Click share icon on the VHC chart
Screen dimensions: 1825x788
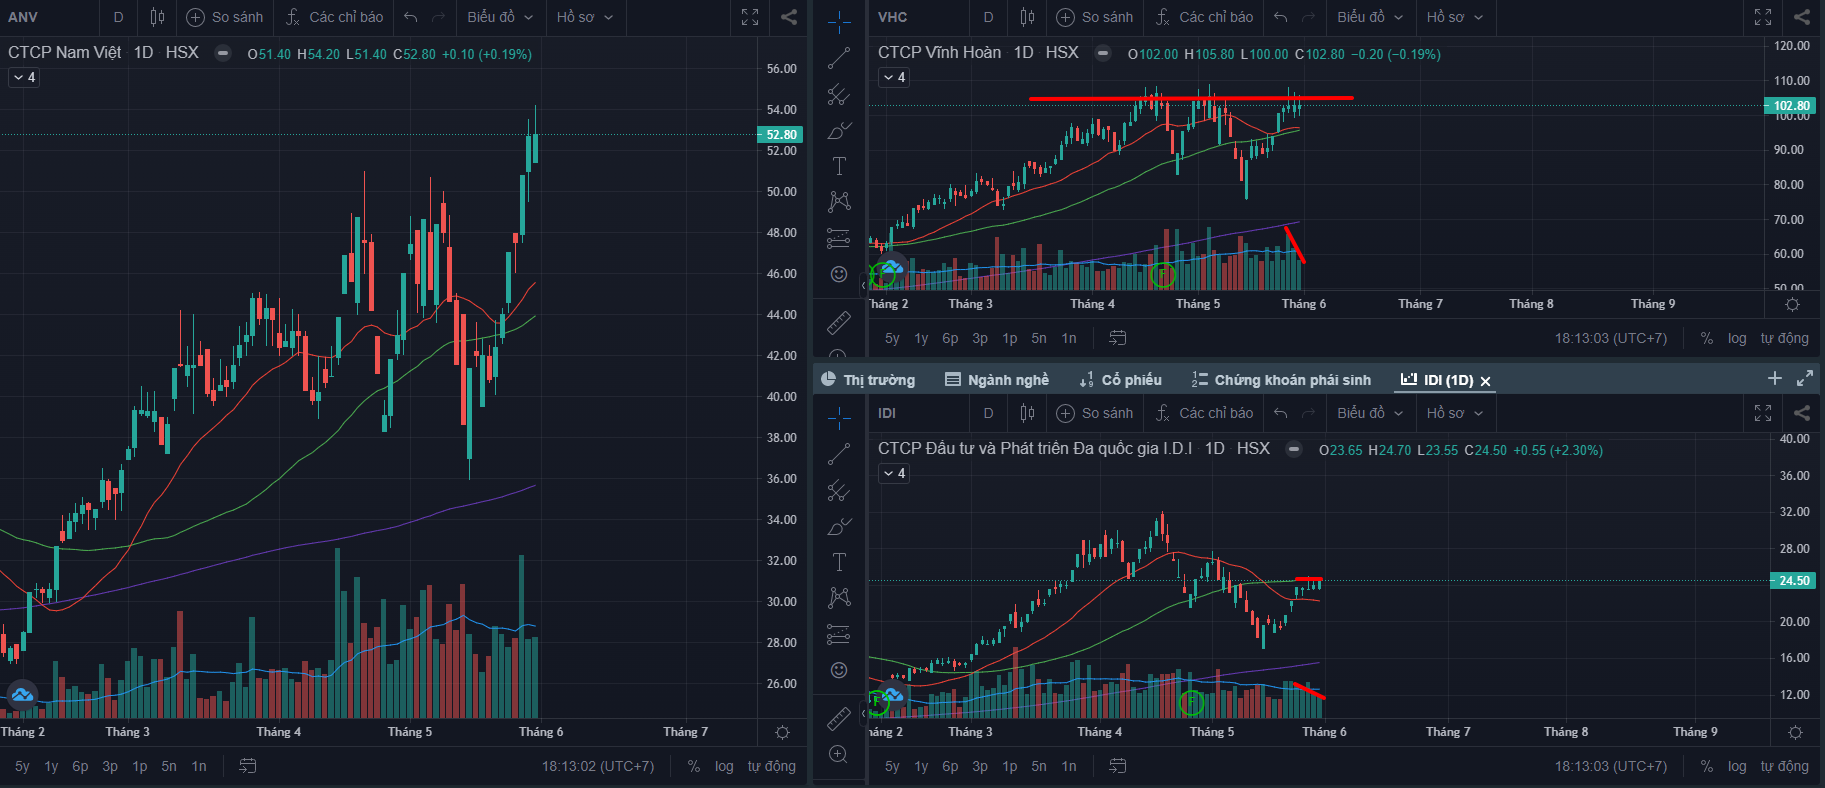coord(1801,17)
